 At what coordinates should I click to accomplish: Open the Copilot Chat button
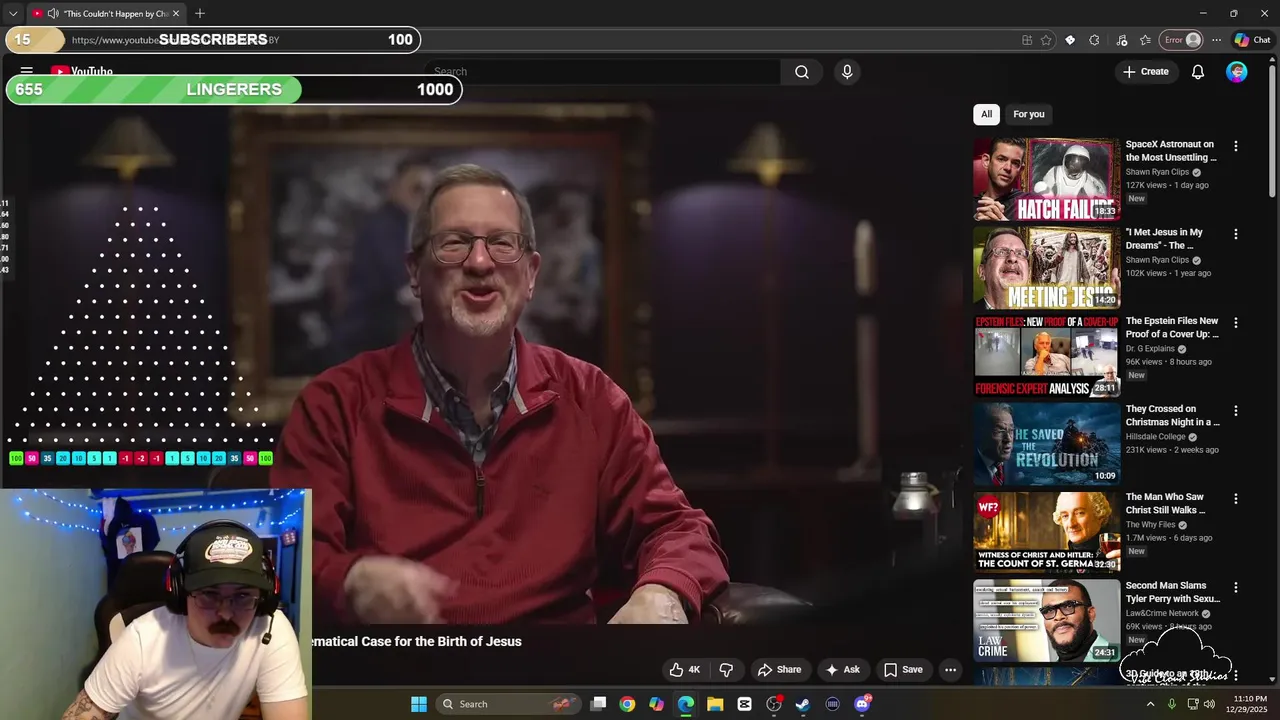coord(1252,40)
